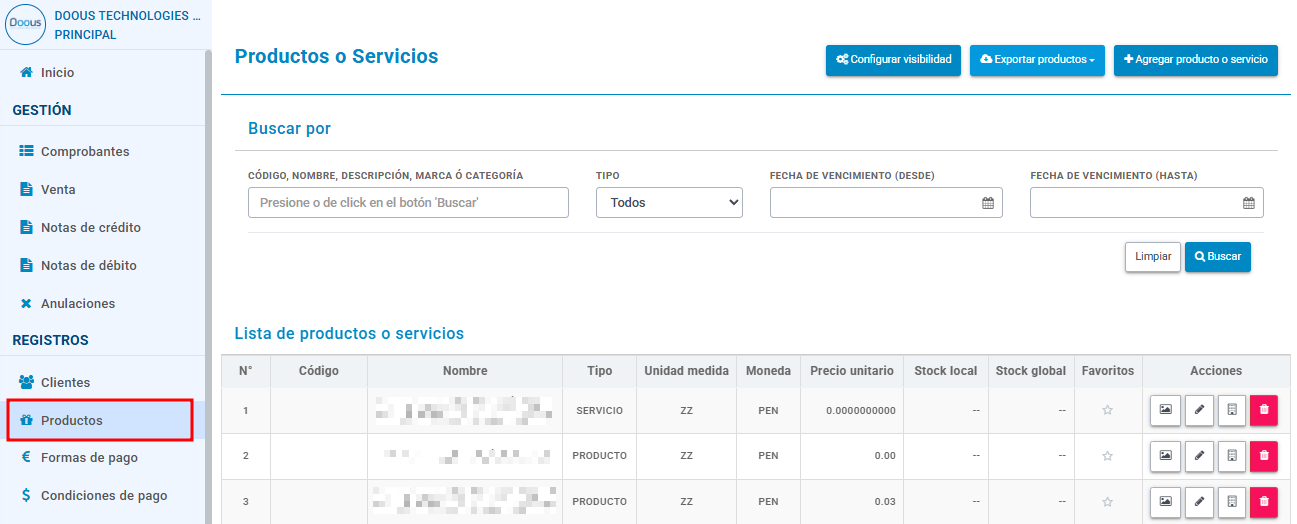Click the SERVICIO type cell in row 1
This screenshot has width=1297, height=524.
600,411
